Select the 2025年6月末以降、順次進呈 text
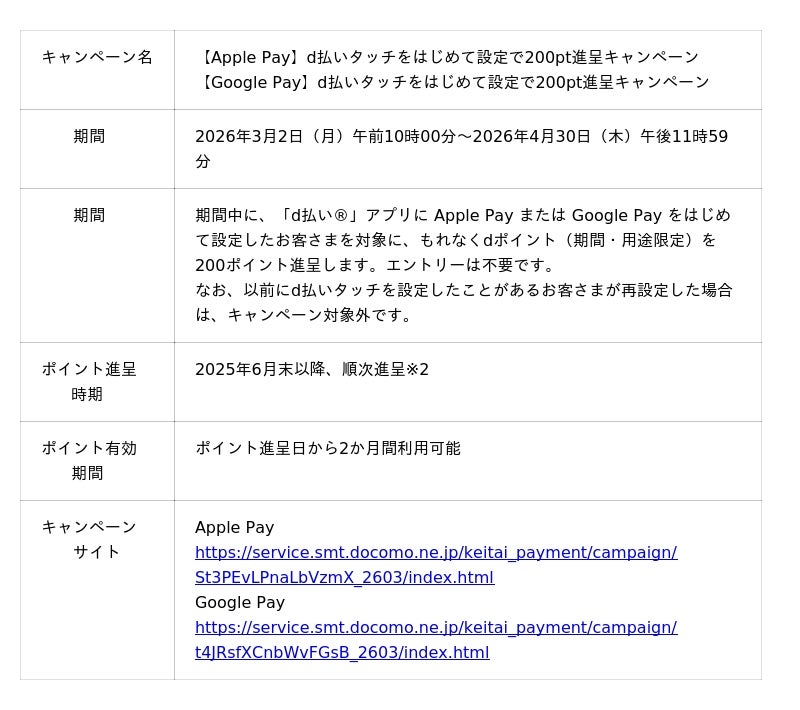The width and height of the screenshot is (800, 710). tap(299, 370)
